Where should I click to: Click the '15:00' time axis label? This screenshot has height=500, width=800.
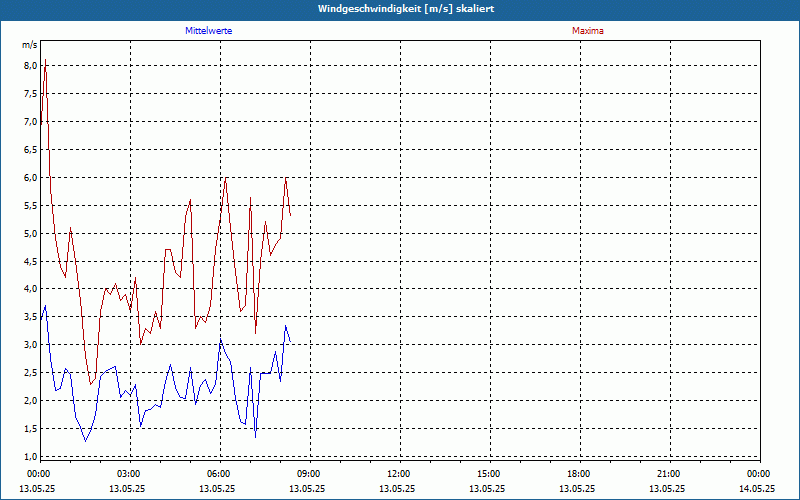pos(487,474)
